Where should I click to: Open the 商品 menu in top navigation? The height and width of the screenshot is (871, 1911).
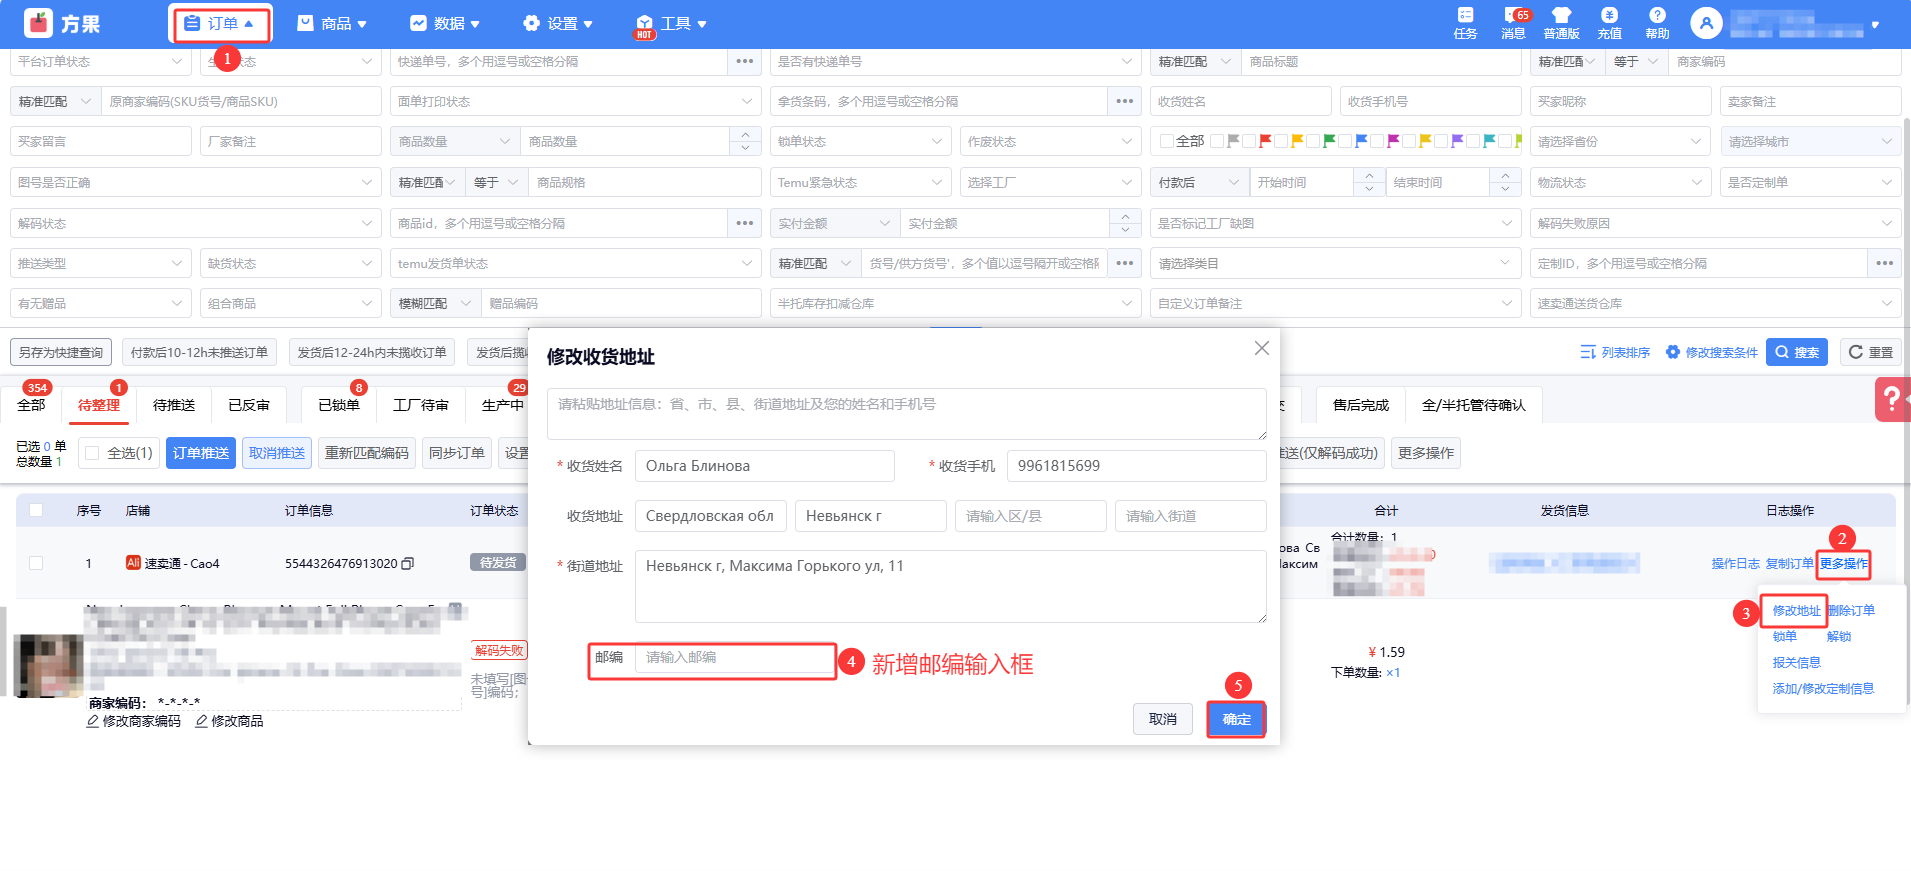click(333, 24)
